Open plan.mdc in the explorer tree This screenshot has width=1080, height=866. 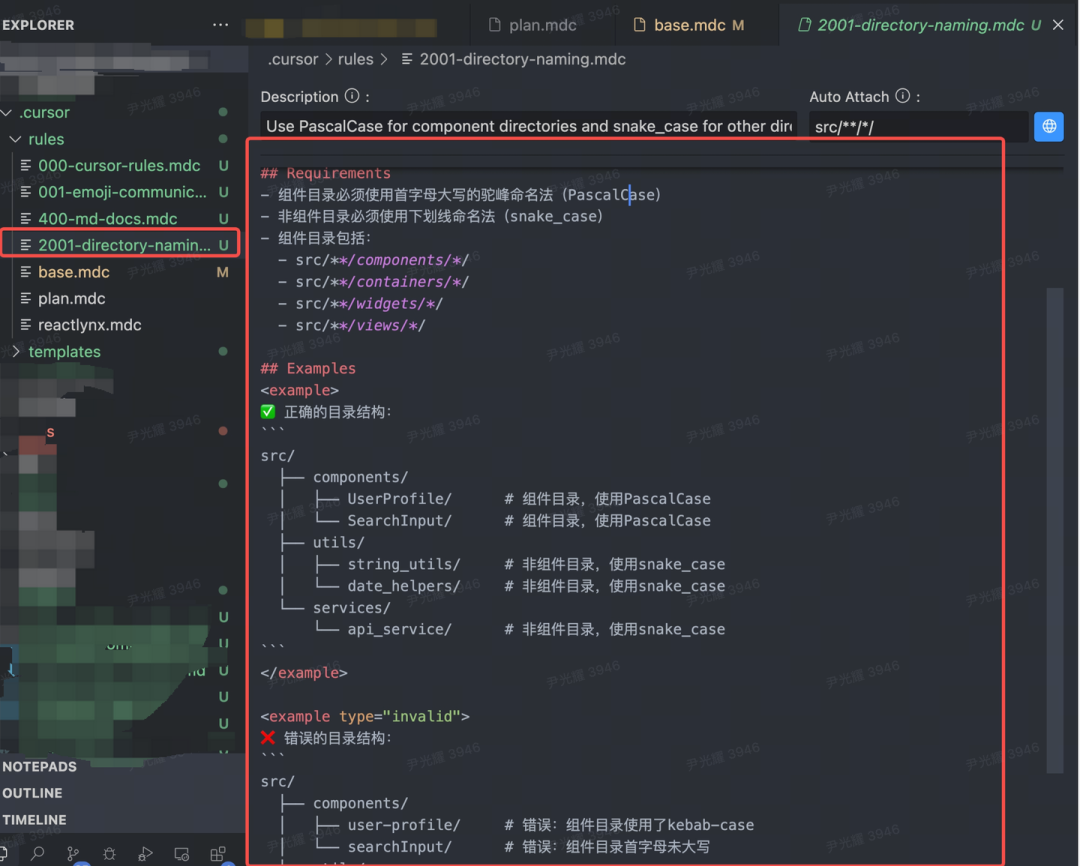72,298
